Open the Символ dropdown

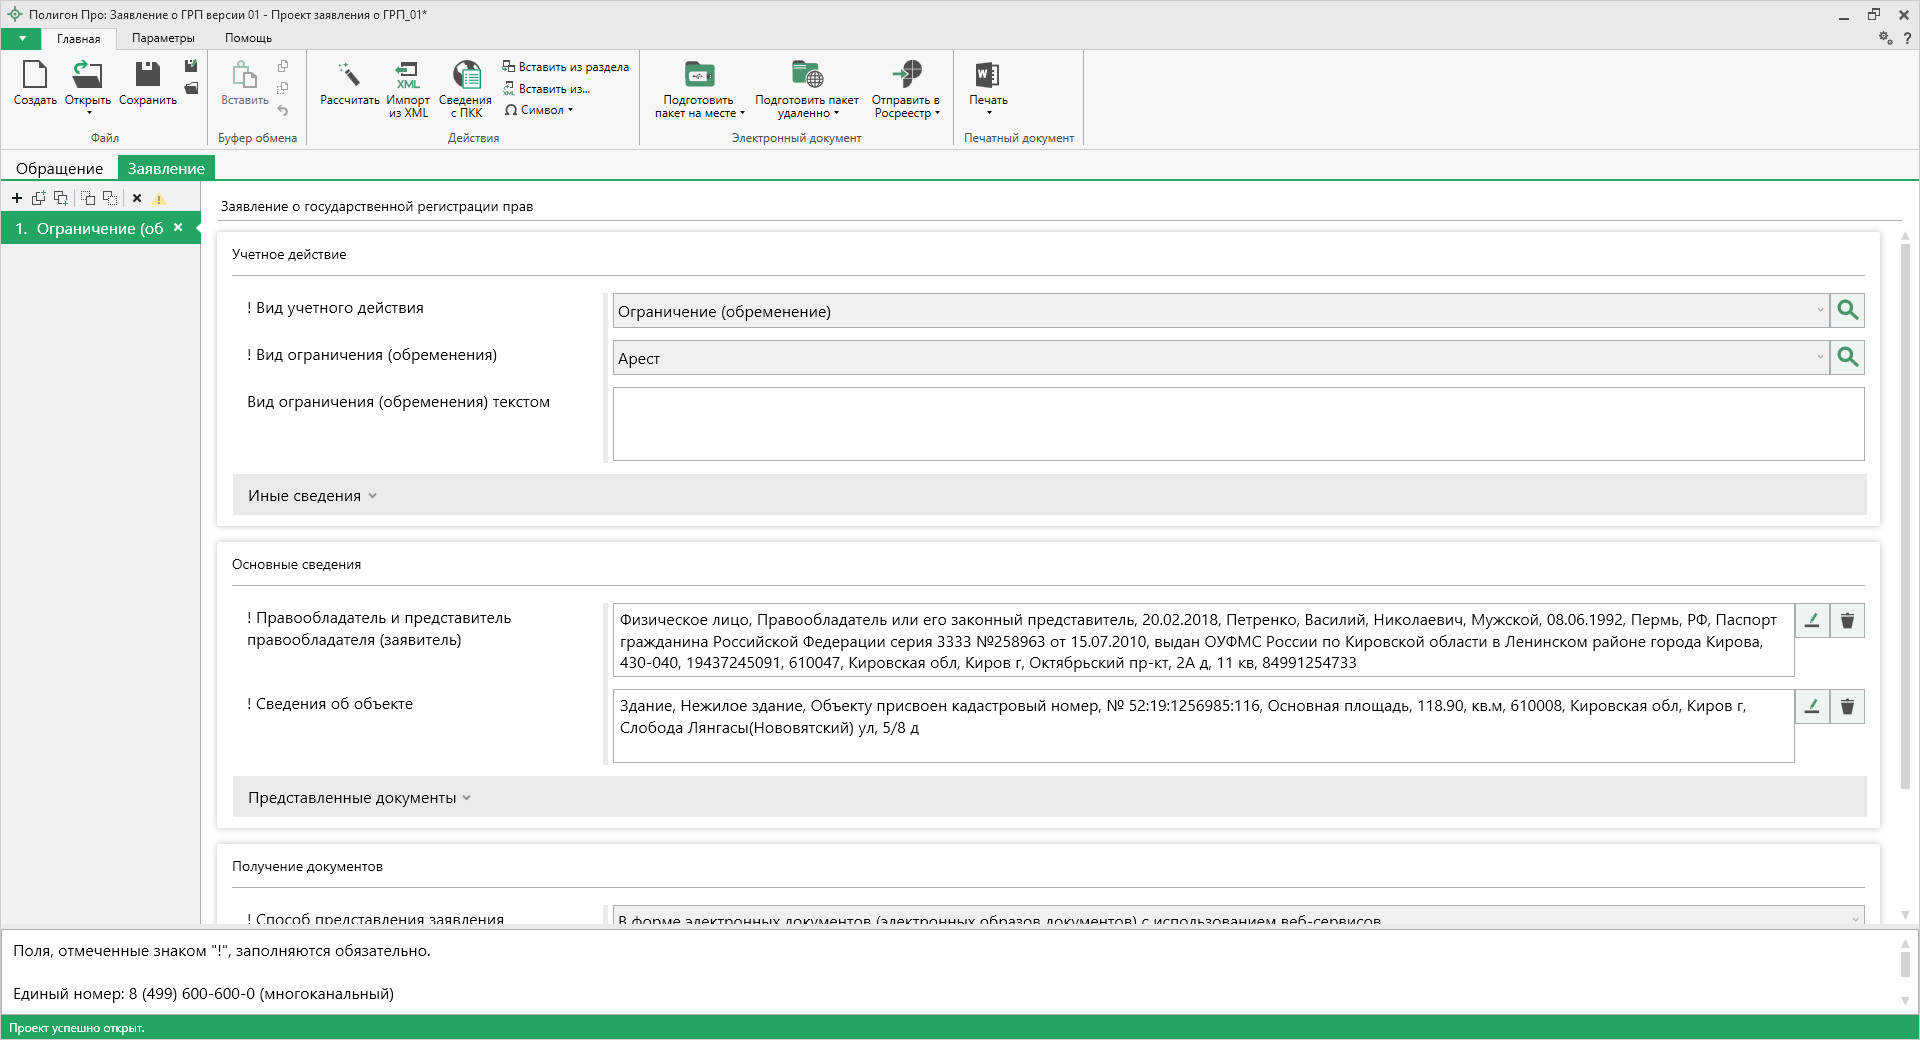coord(539,110)
